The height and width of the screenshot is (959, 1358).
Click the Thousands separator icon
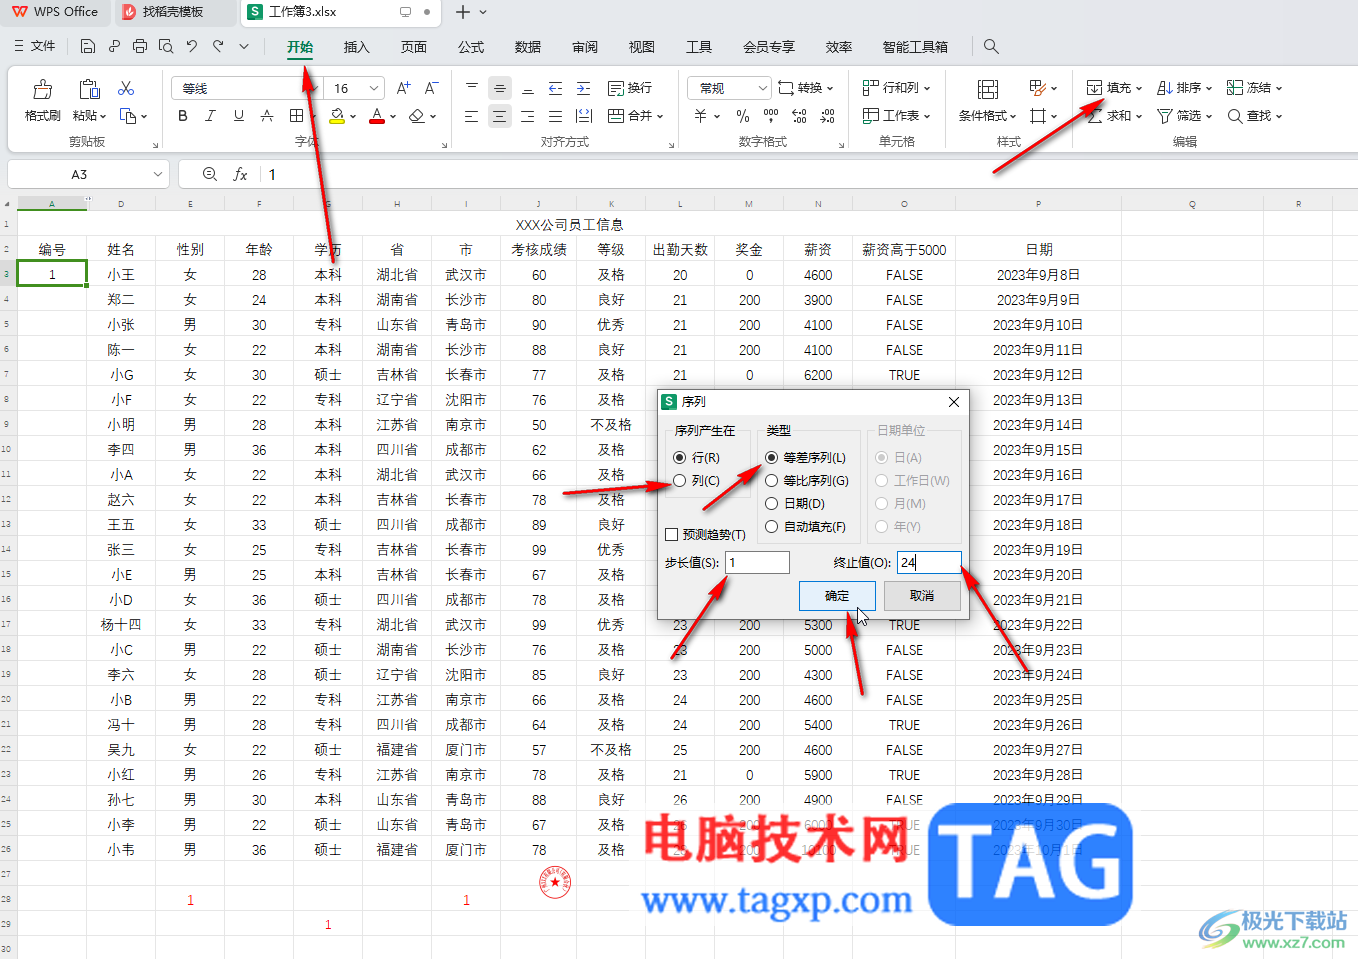tap(771, 116)
